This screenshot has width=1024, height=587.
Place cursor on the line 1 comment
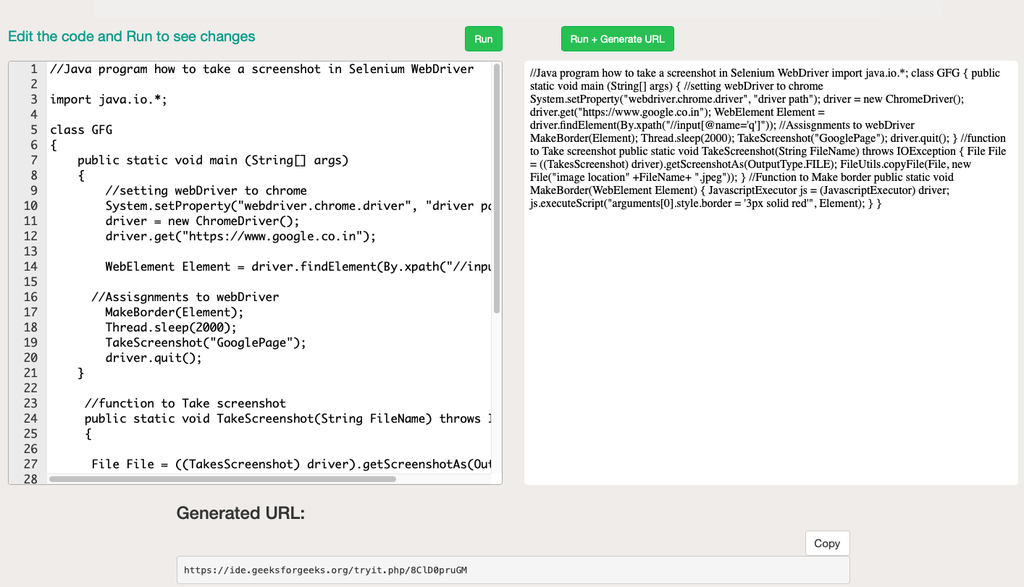click(261, 69)
